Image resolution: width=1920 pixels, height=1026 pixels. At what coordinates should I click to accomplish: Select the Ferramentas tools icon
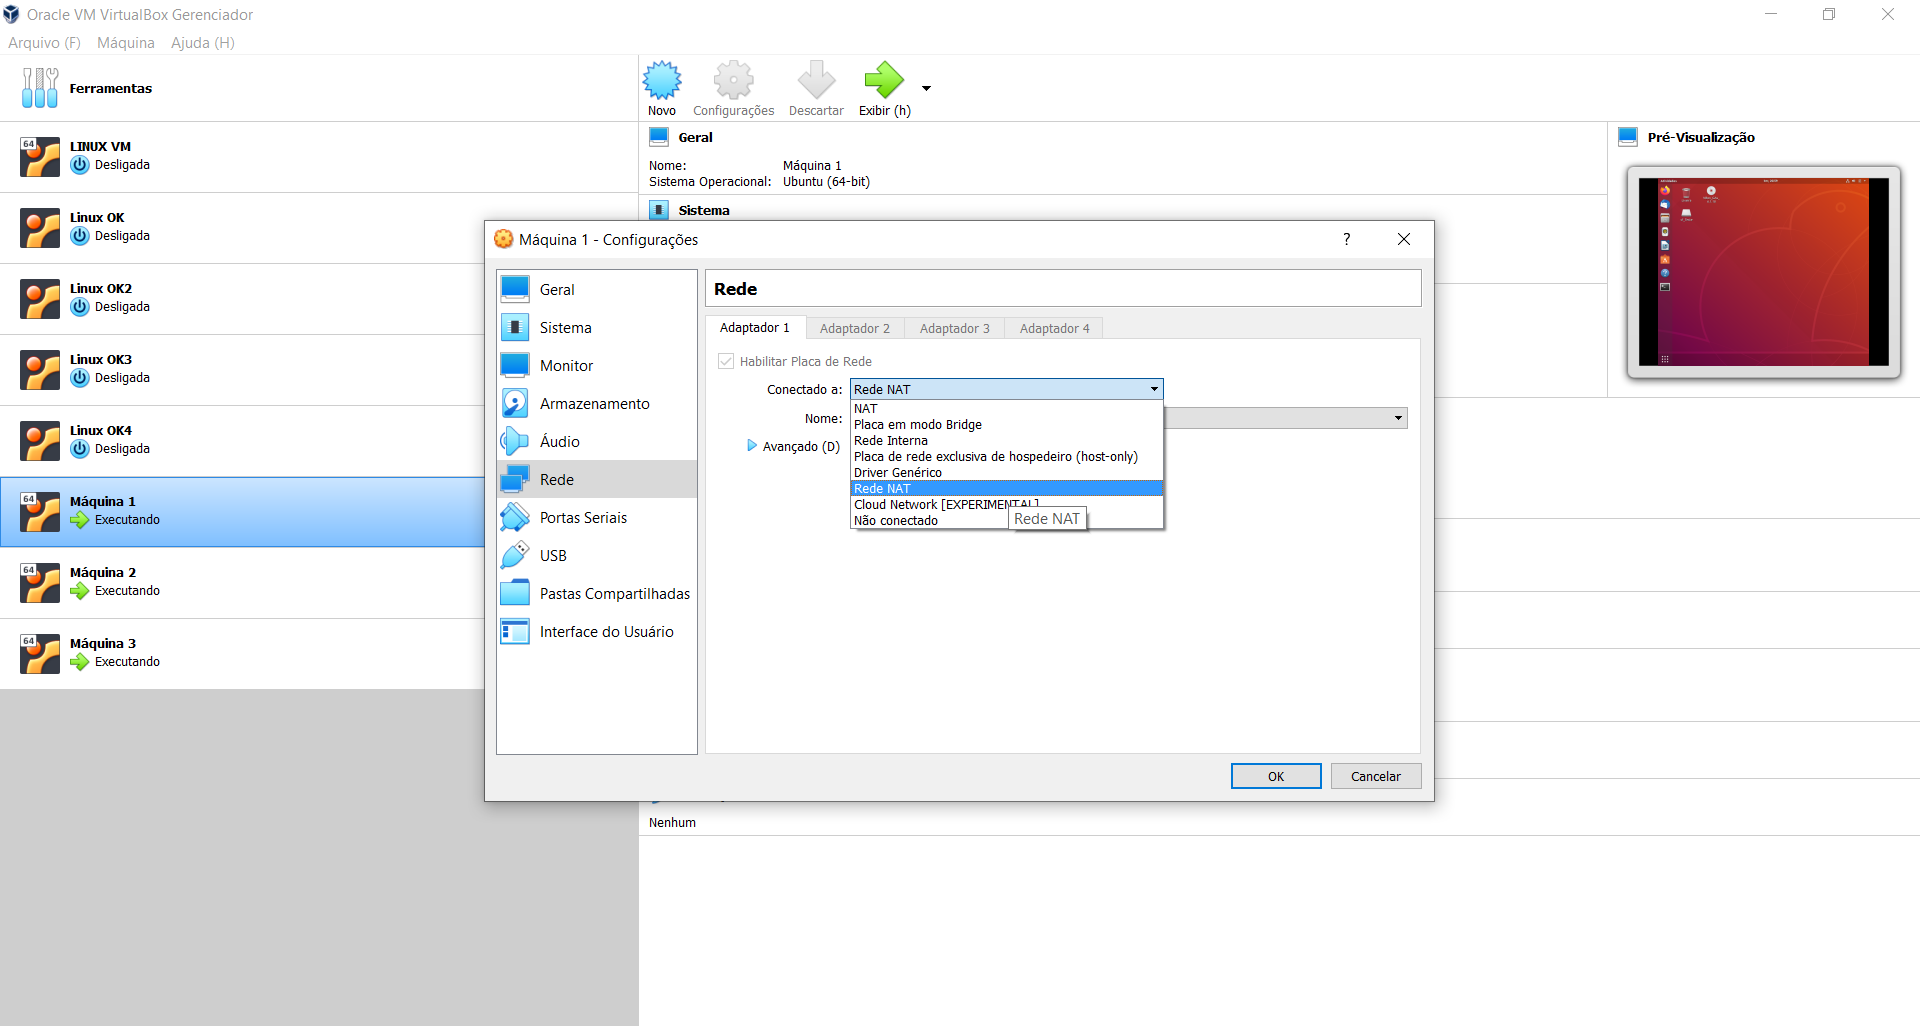point(40,88)
